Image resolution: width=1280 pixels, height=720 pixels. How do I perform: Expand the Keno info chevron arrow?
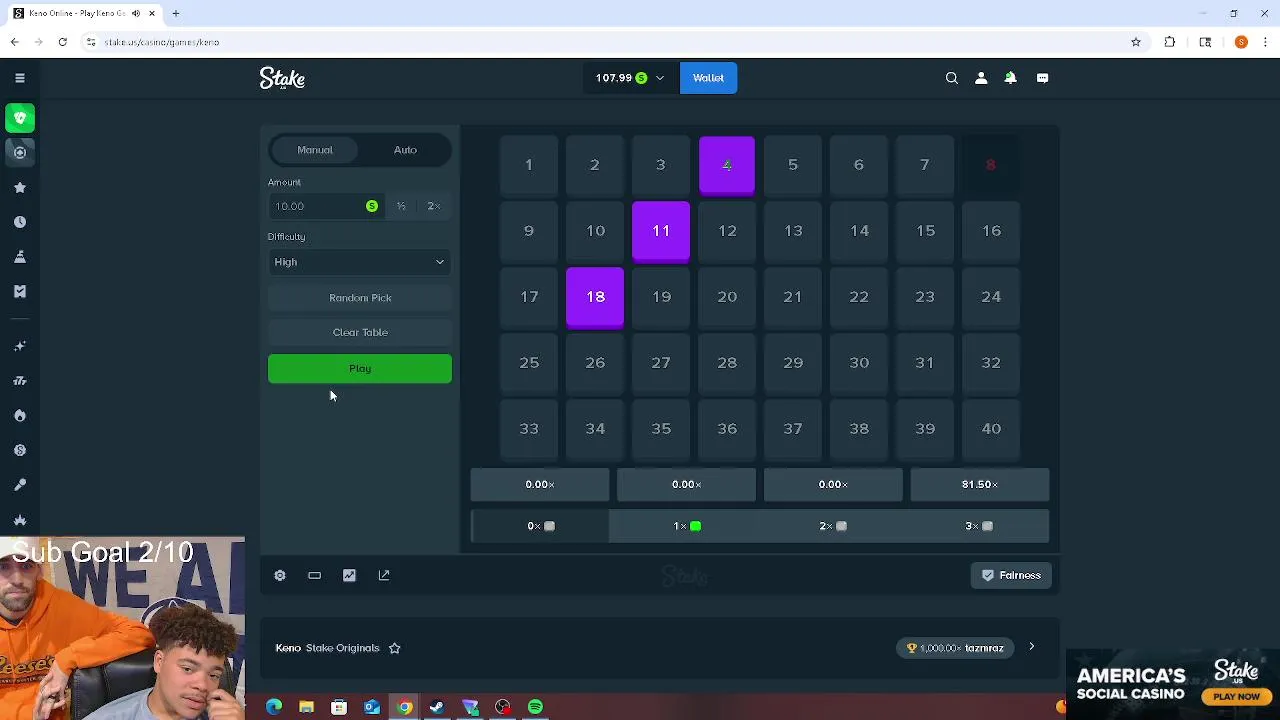(1031, 647)
